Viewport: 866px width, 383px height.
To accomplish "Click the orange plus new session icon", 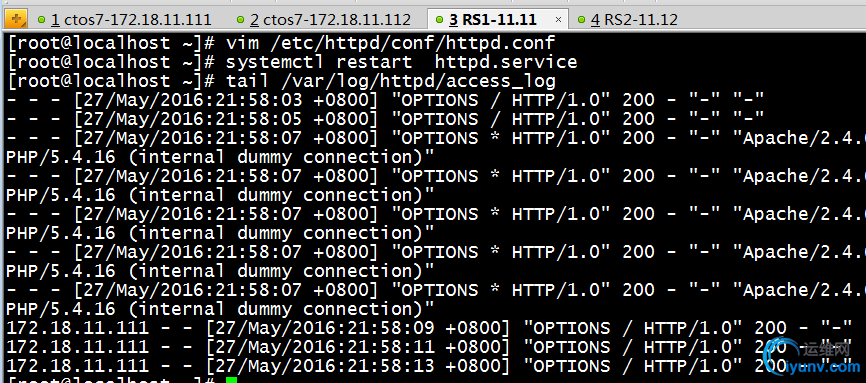I will 15,20.
